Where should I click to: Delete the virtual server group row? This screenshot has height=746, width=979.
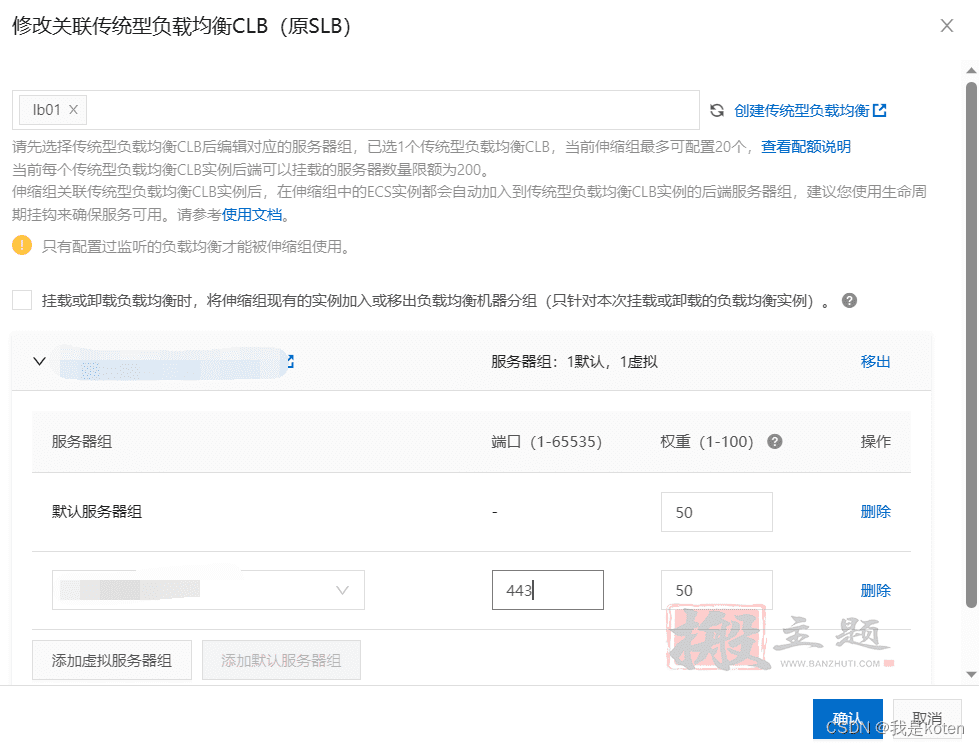[x=875, y=590]
